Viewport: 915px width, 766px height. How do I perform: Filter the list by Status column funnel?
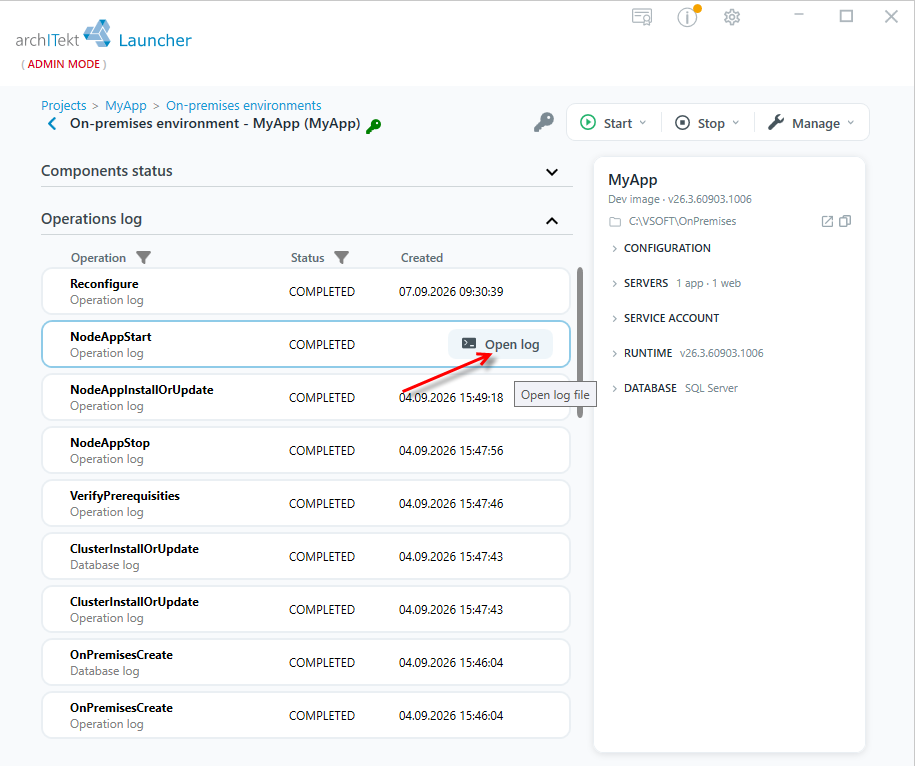[x=341, y=257]
